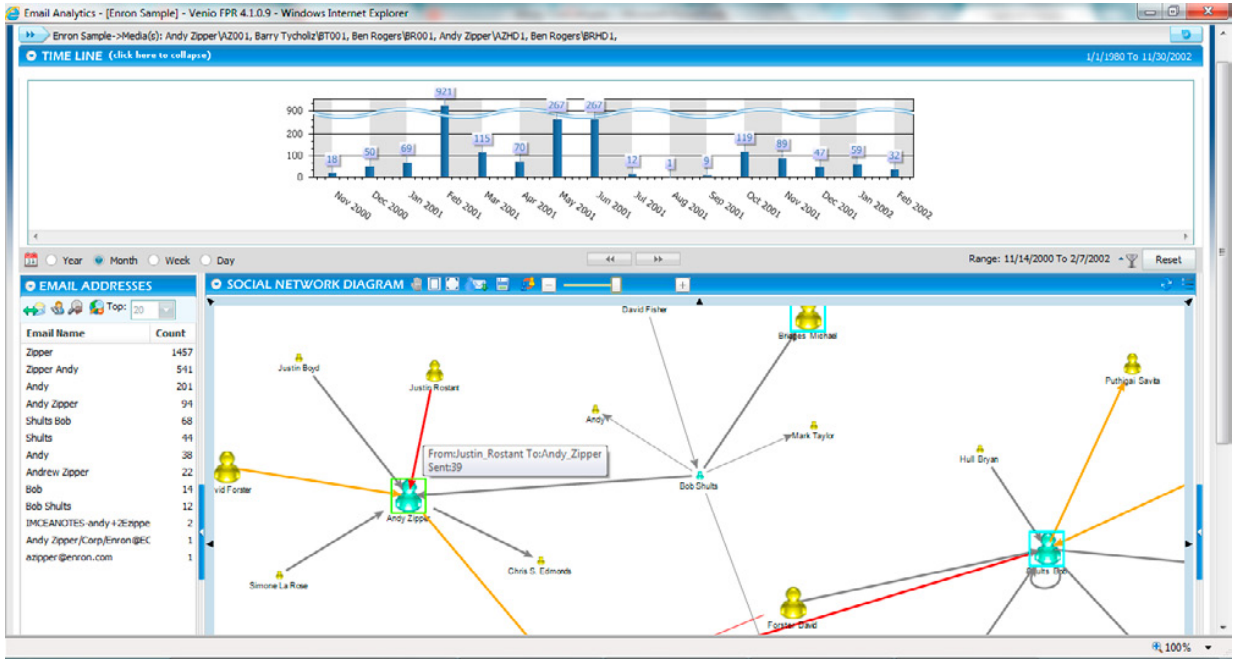Viewport: 1238px width, 661px height.
Task: Click the fit-page icon in diagram toolbar
Action: [x=434, y=285]
